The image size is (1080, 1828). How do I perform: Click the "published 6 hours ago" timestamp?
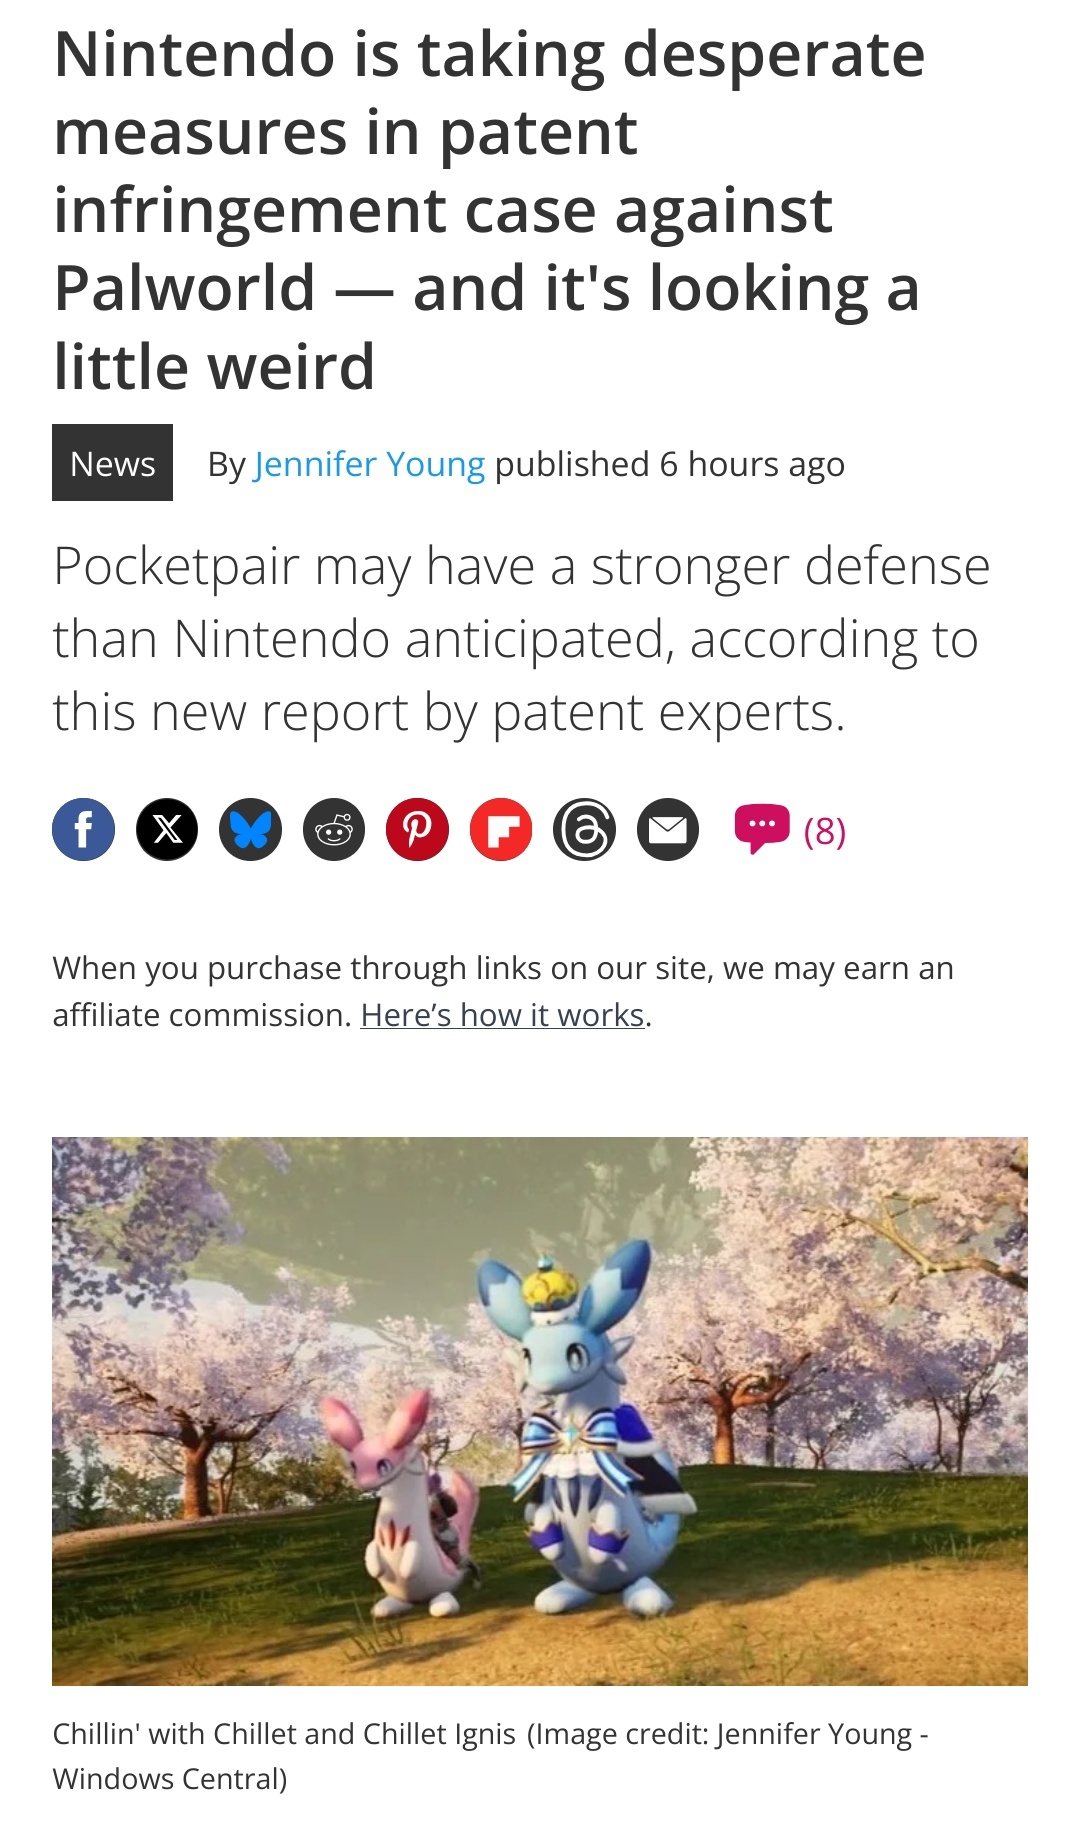click(x=669, y=465)
